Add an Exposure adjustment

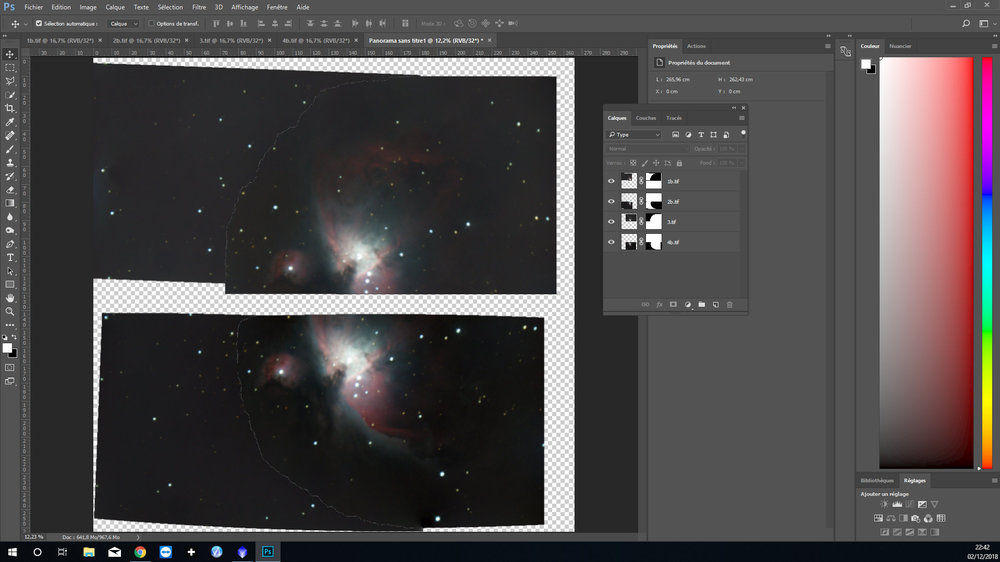point(922,505)
